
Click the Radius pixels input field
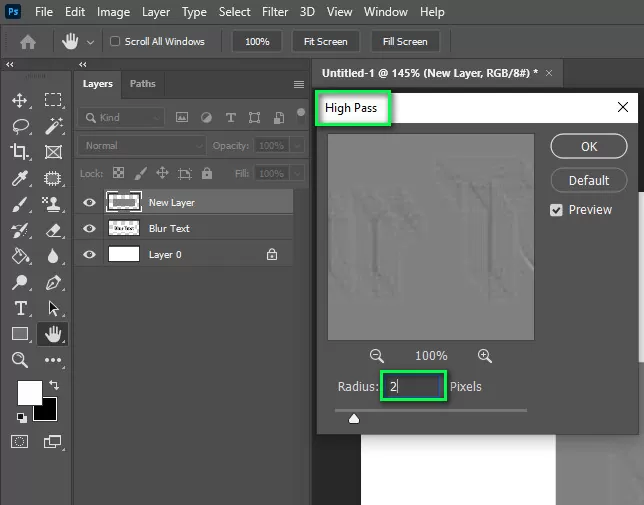413,386
